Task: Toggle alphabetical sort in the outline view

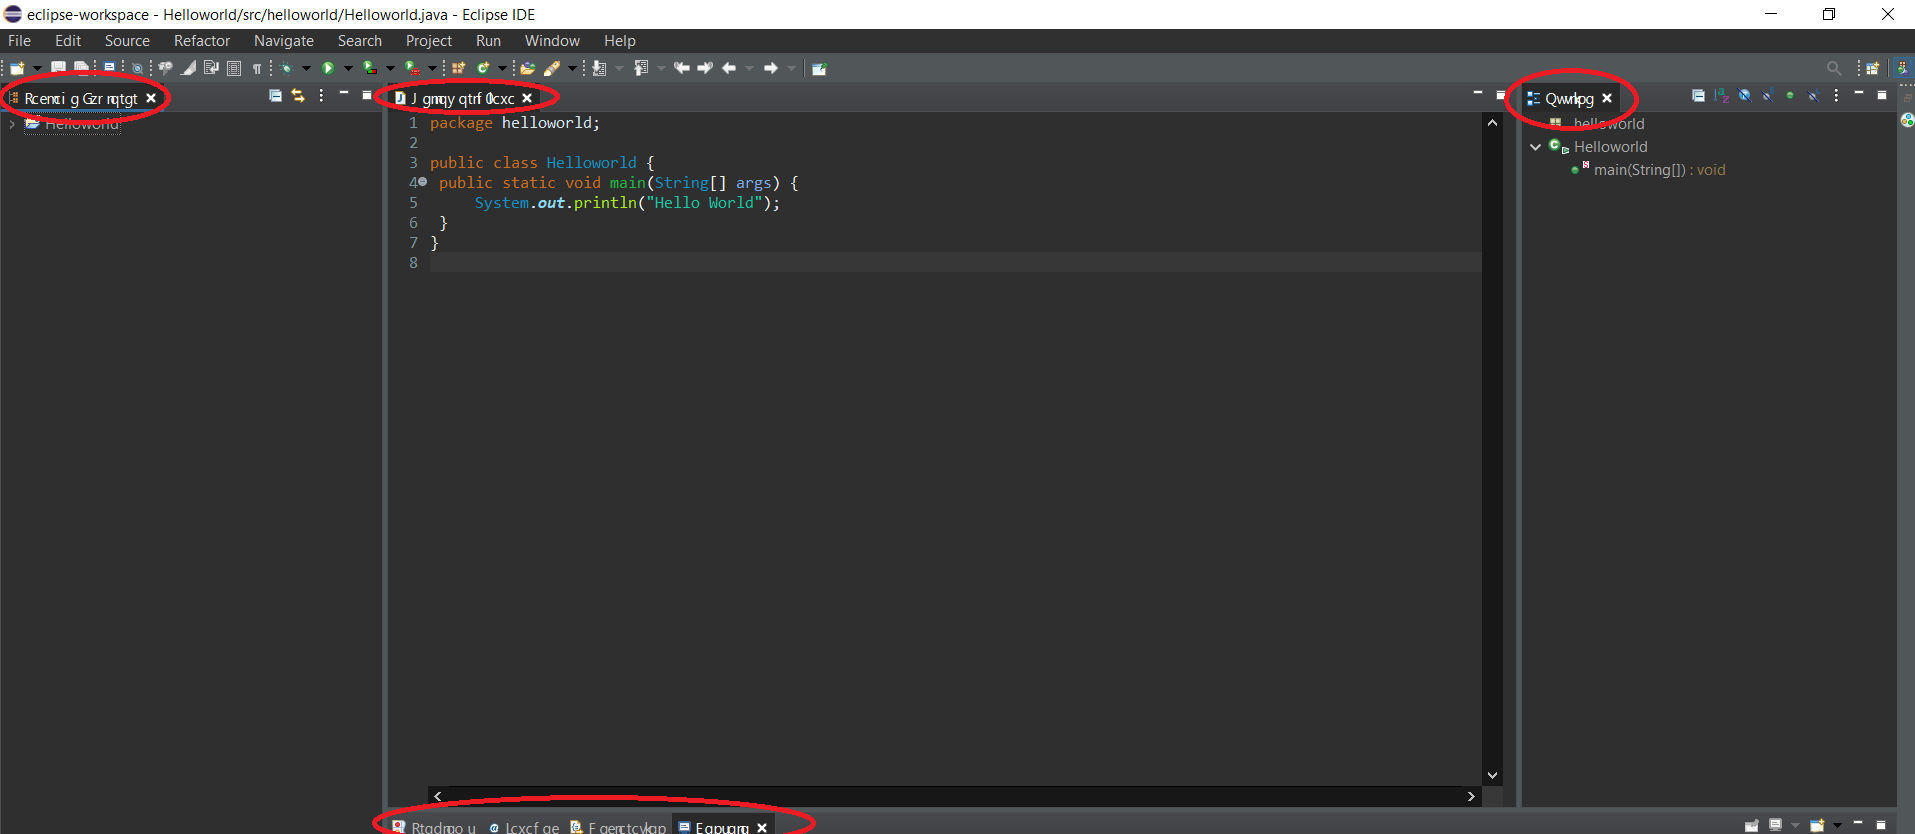Action: point(1721,96)
